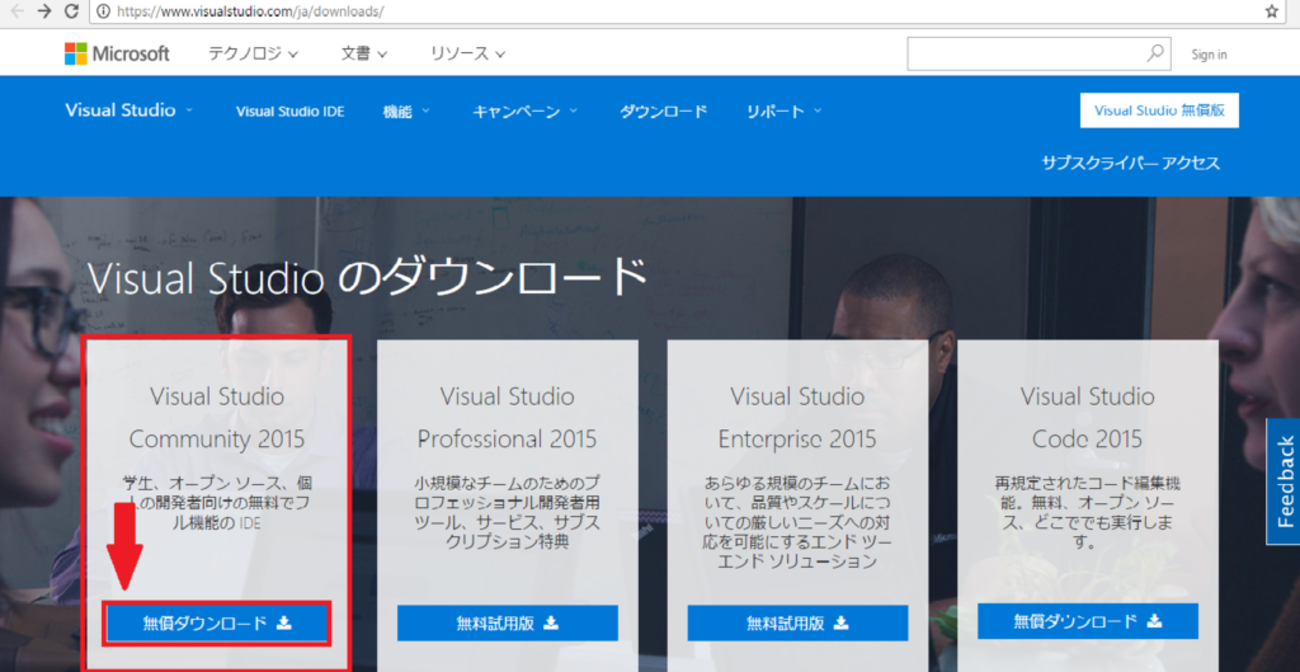
Task: Click the Microsoft logo
Action: 117,54
